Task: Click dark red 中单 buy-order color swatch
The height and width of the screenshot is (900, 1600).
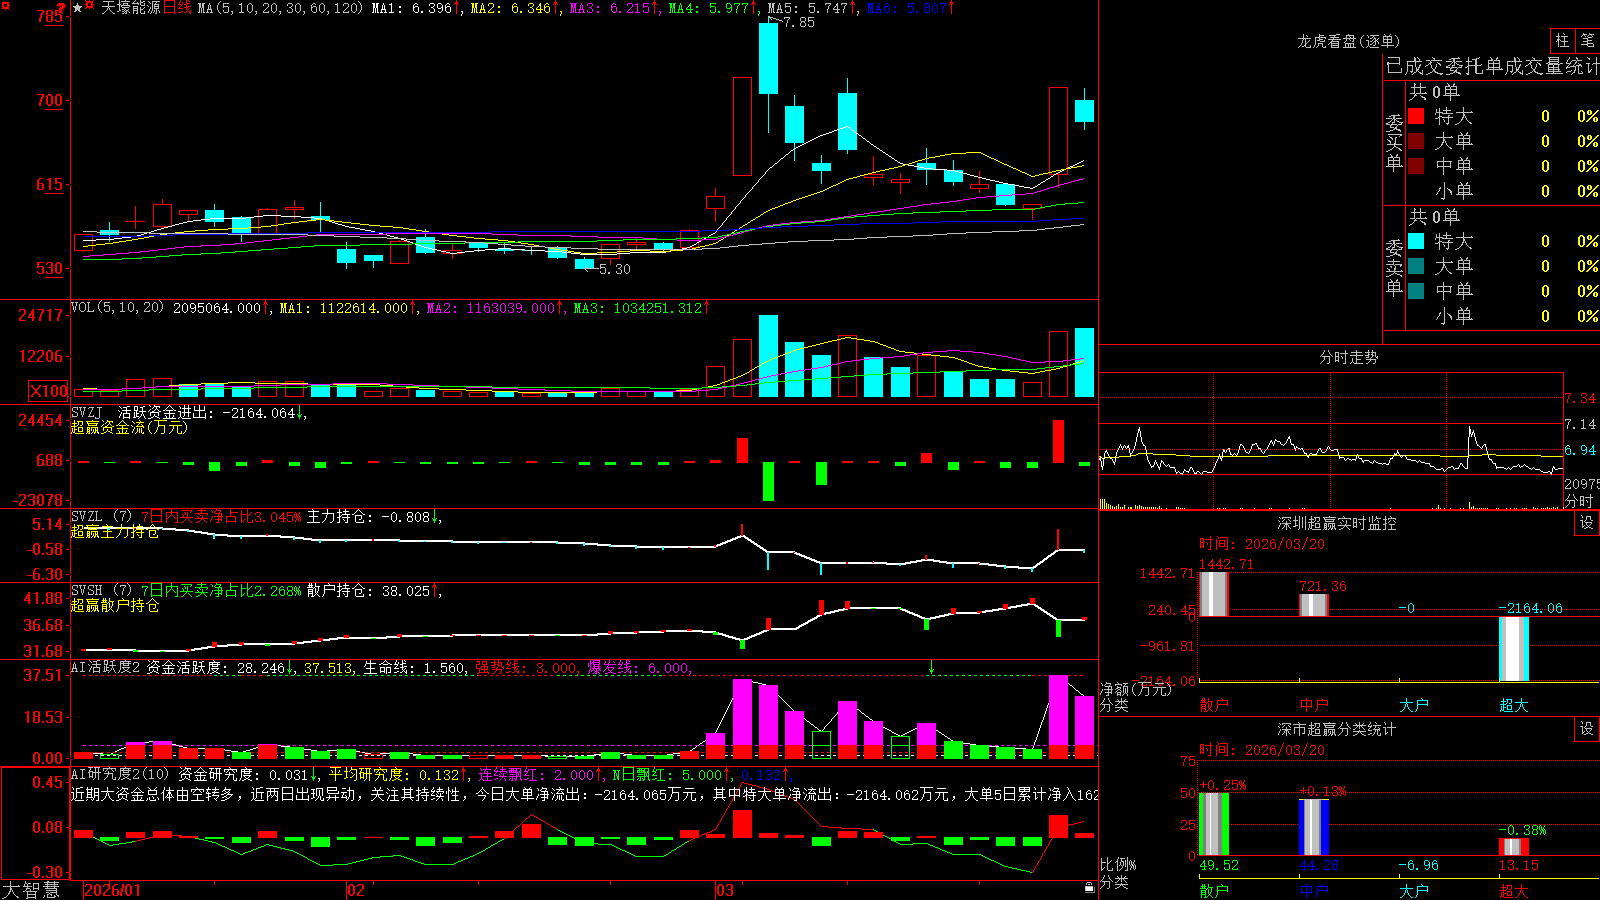Action: click(1416, 166)
